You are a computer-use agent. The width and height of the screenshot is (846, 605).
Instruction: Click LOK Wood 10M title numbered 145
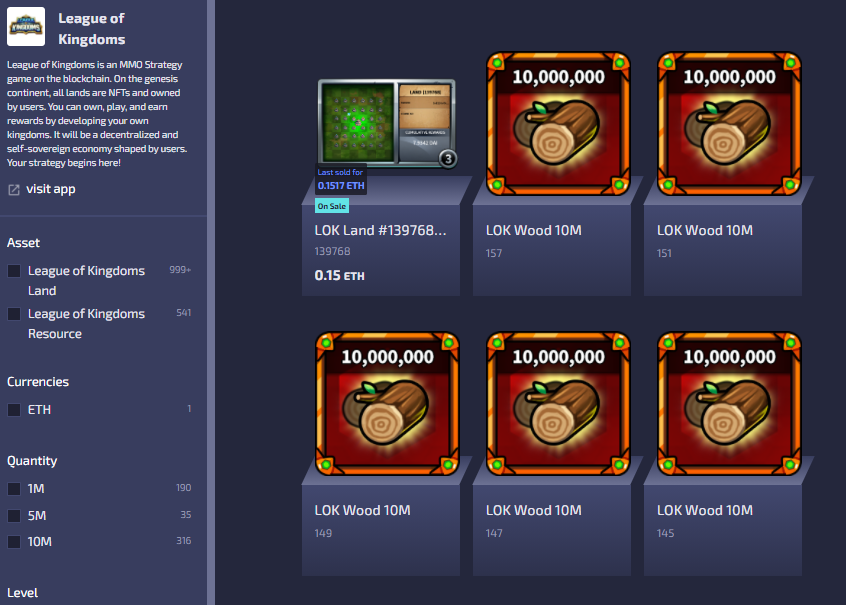click(705, 511)
